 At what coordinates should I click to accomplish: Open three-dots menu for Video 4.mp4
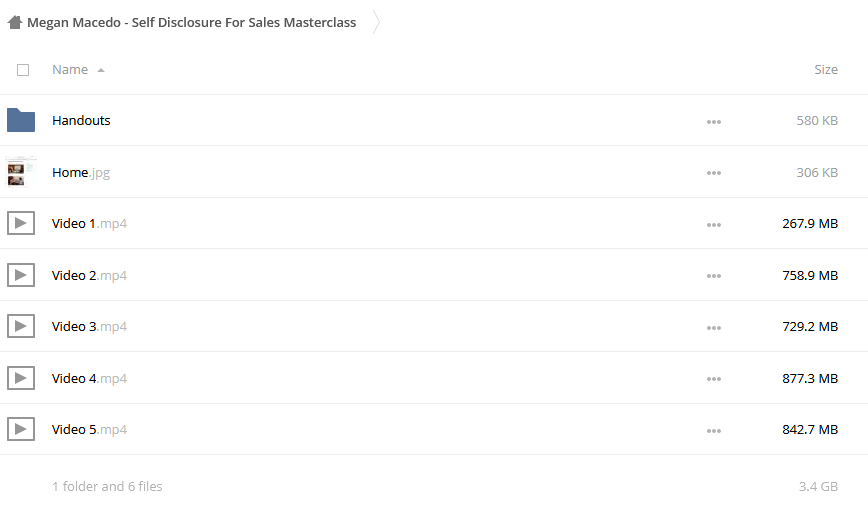pos(714,379)
